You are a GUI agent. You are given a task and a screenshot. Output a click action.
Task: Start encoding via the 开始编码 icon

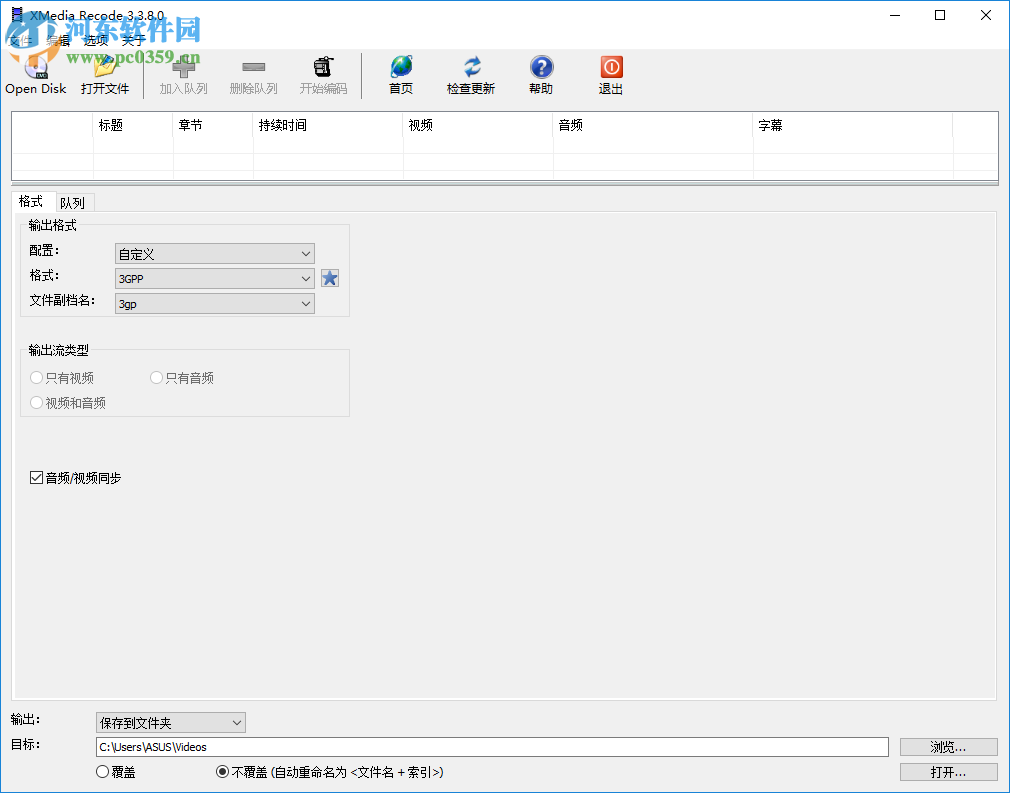pyautogui.click(x=322, y=68)
